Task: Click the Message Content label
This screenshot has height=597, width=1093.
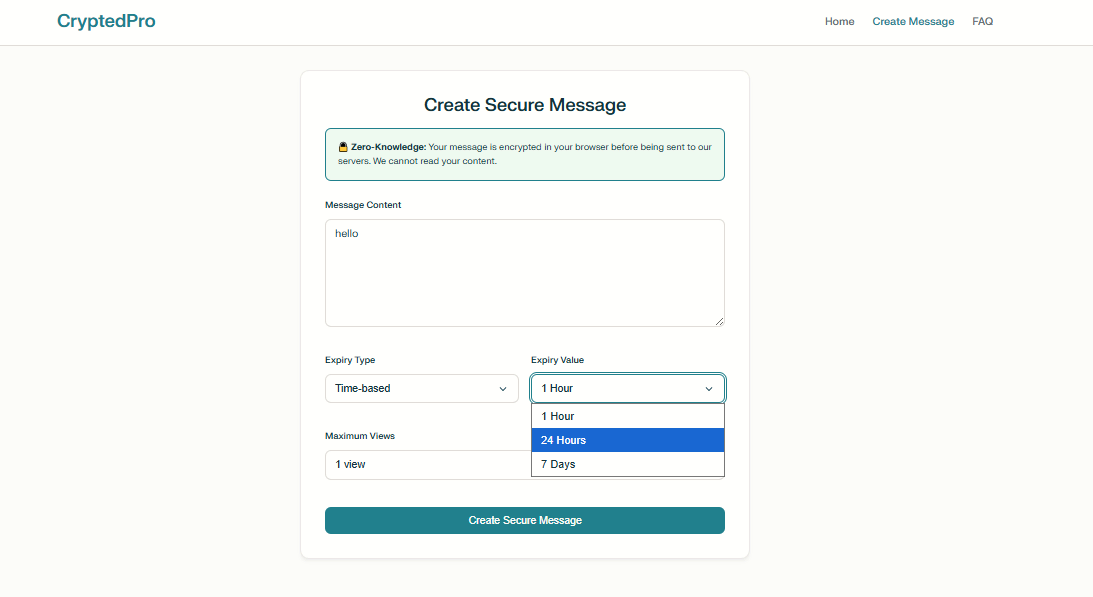Action: coord(363,205)
